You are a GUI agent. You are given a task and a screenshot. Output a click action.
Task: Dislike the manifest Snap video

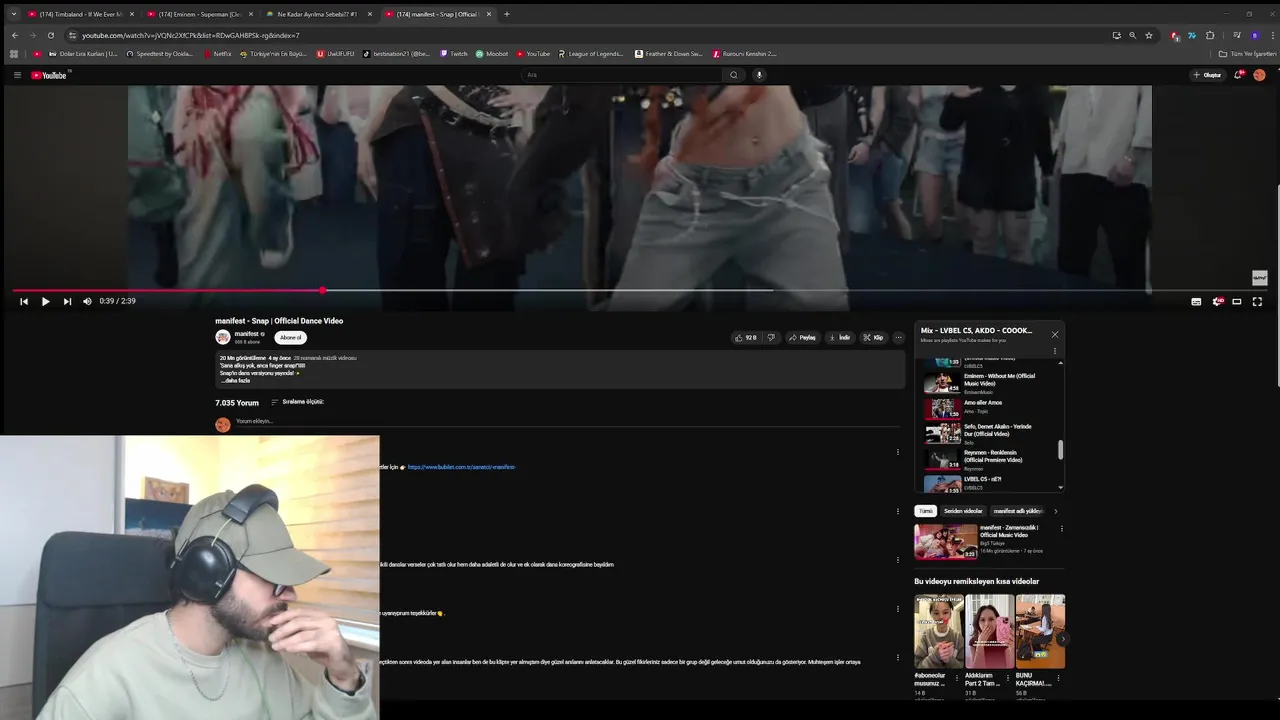click(x=771, y=338)
